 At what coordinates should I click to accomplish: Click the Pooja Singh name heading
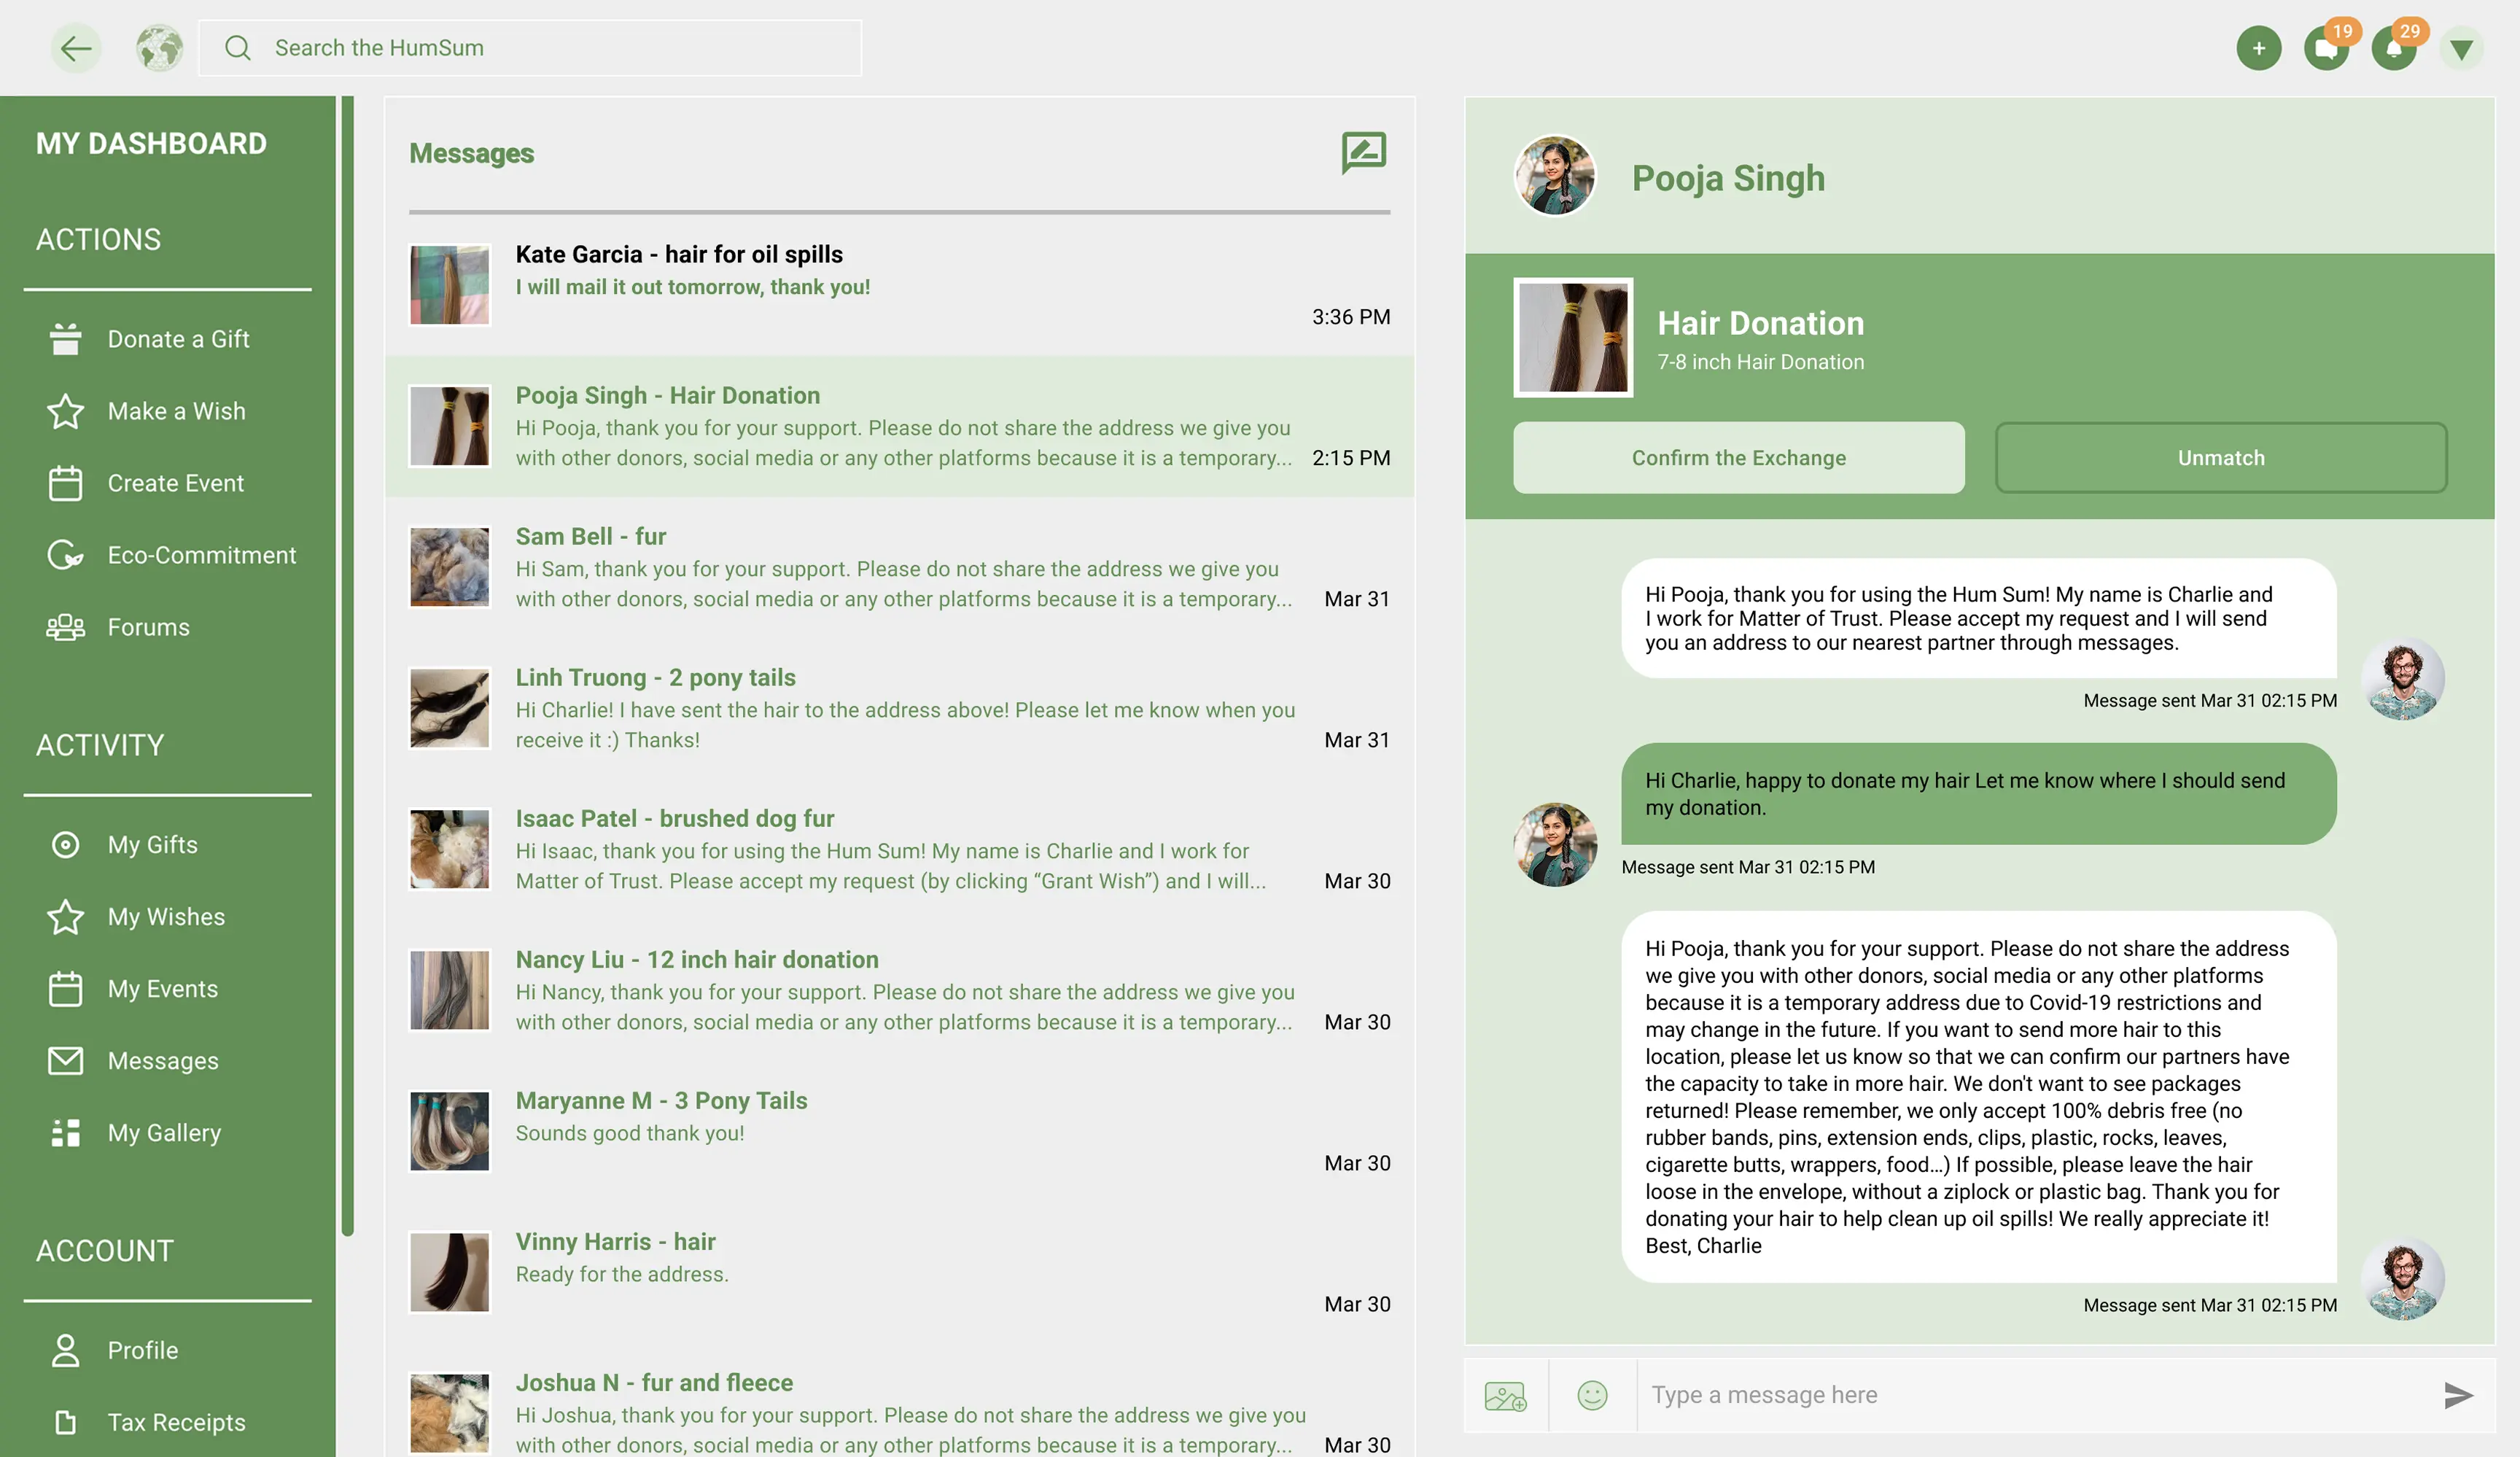pyautogui.click(x=1728, y=178)
